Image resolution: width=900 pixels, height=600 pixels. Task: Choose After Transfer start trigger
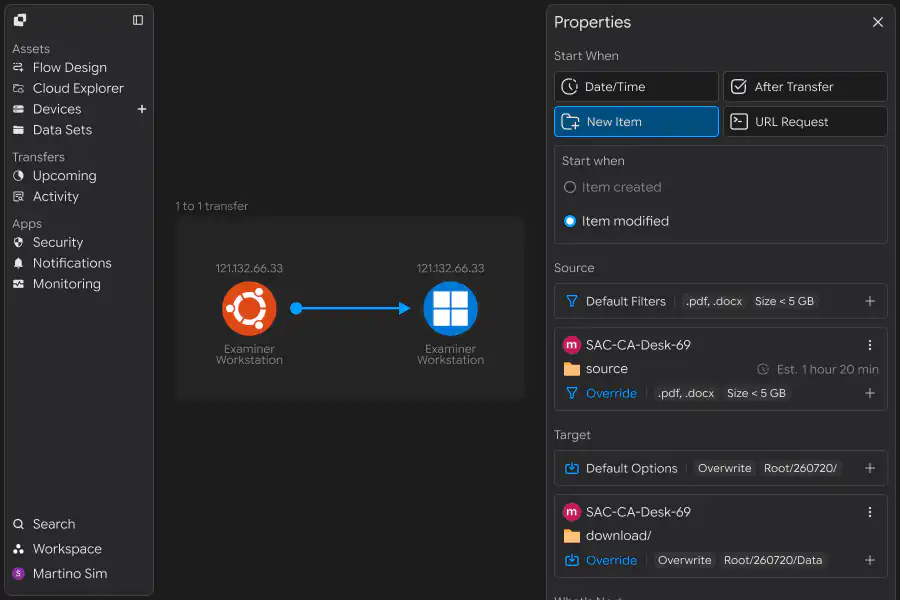pyautogui.click(x=805, y=87)
